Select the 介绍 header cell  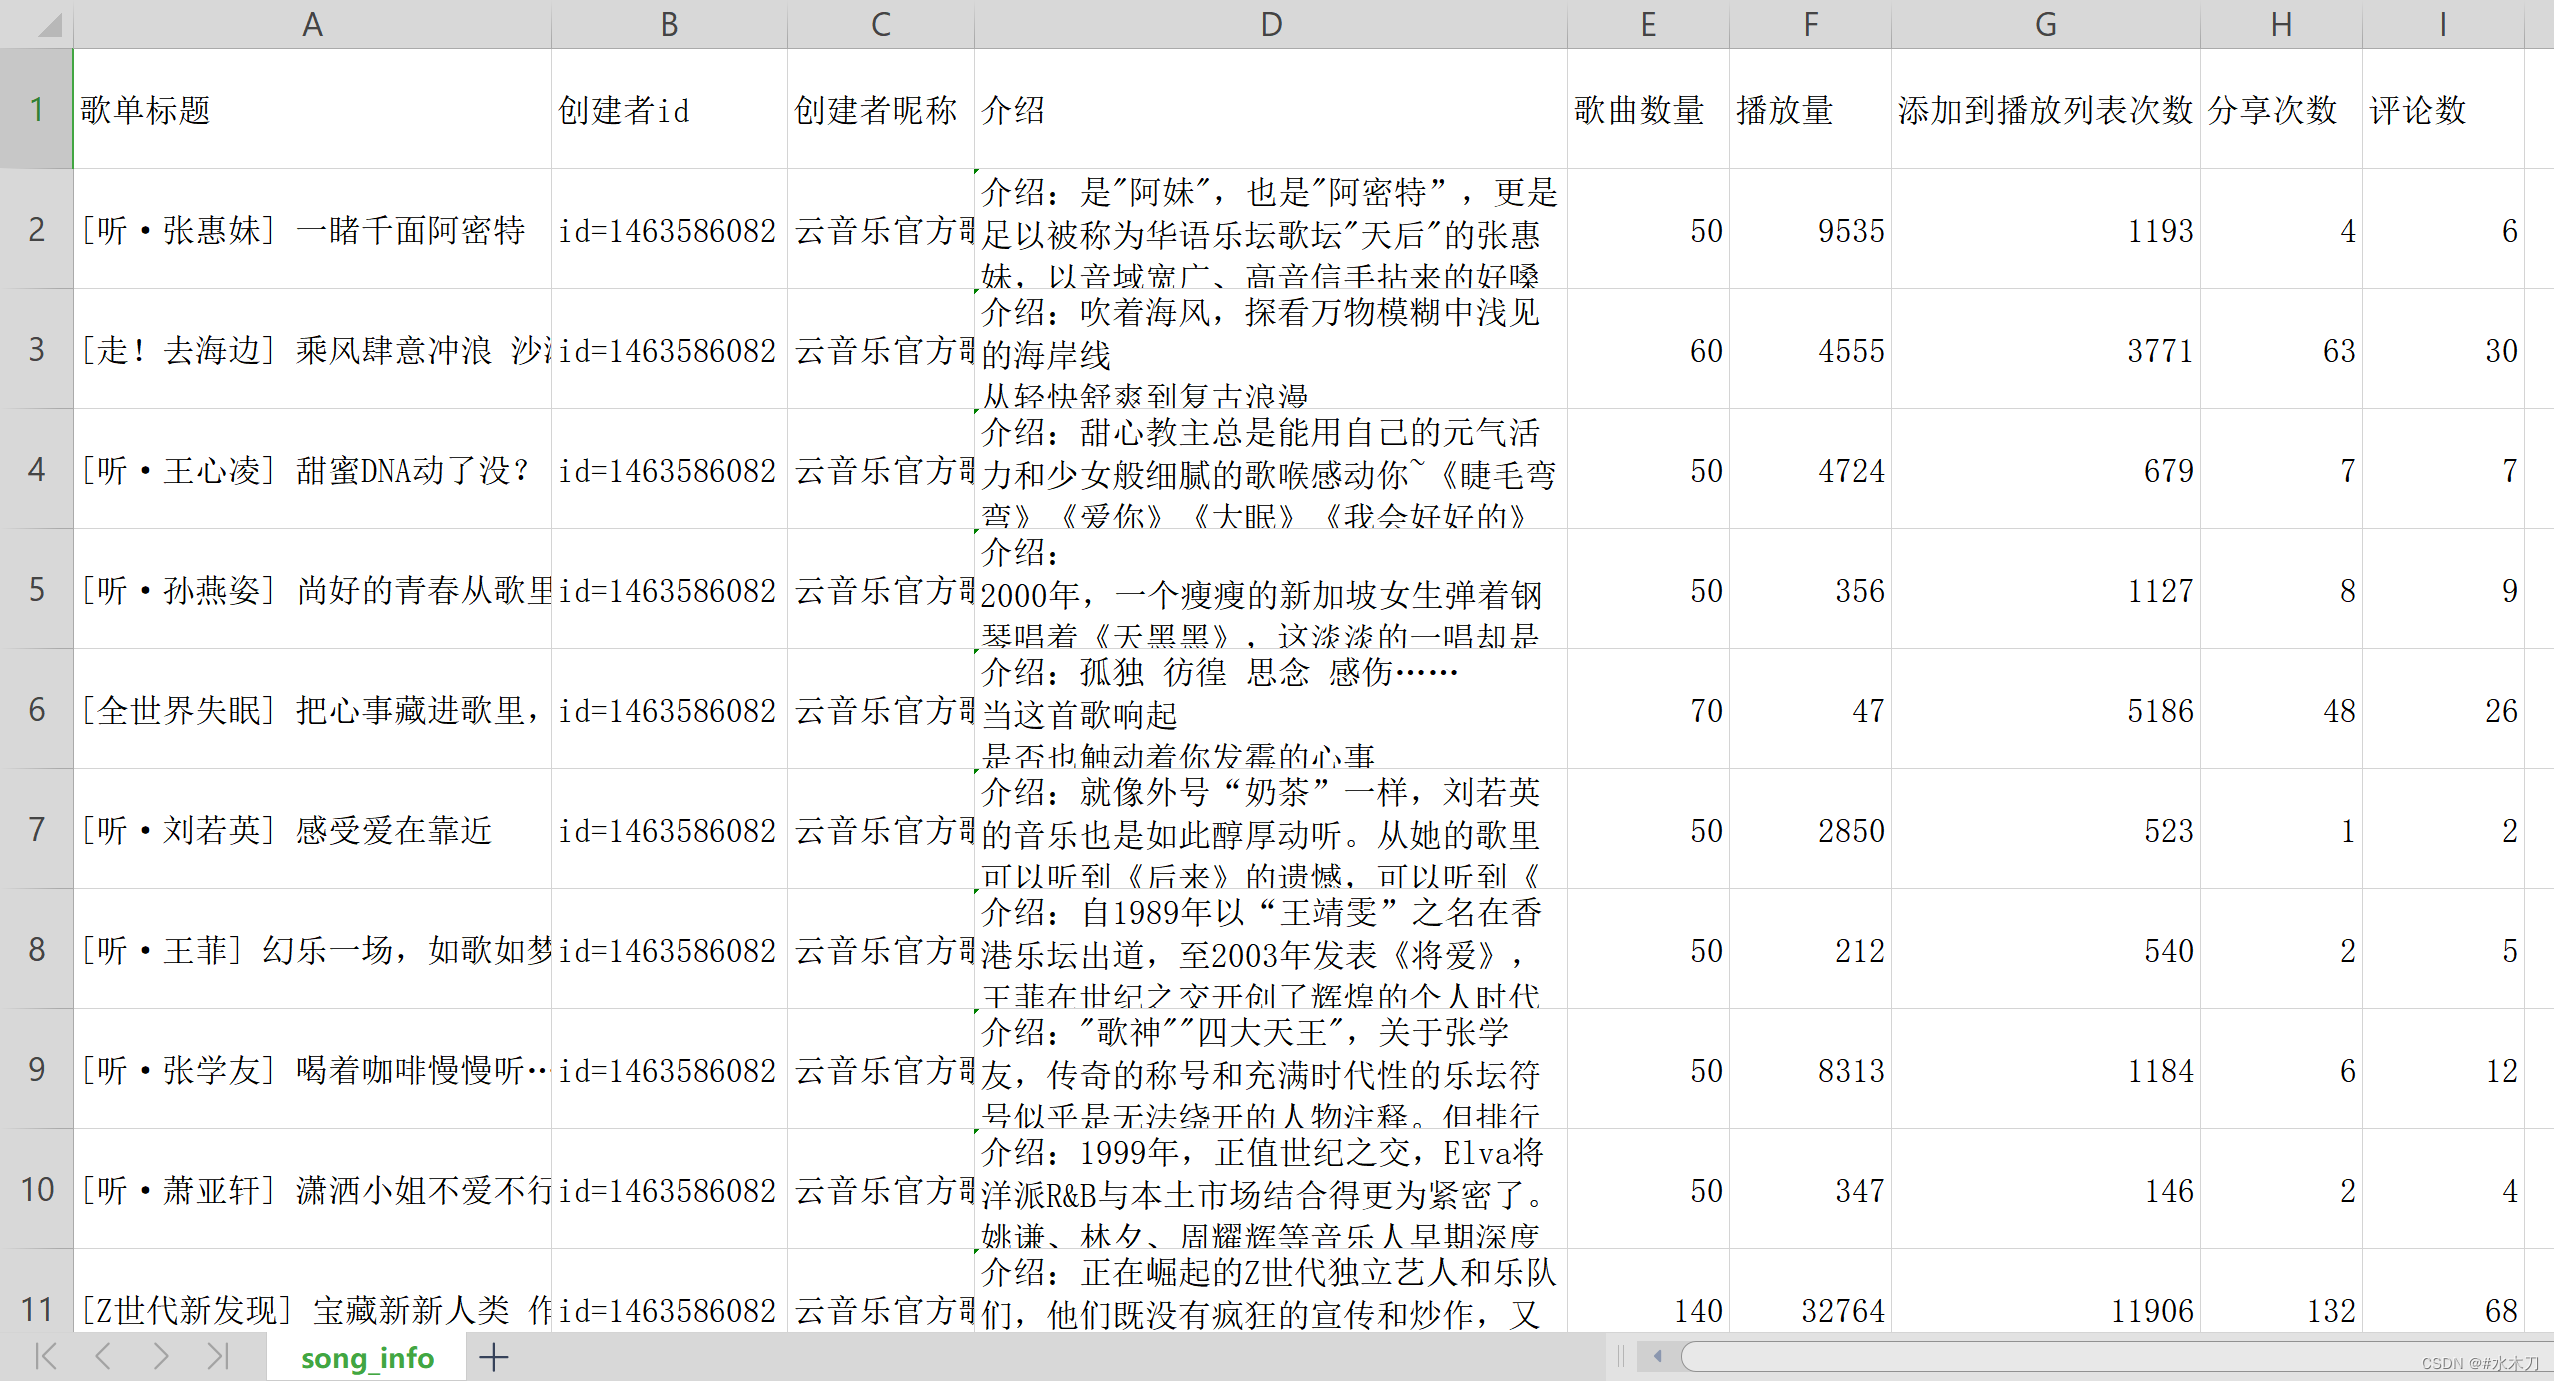pyautogui.click(x=1270, y=109)
